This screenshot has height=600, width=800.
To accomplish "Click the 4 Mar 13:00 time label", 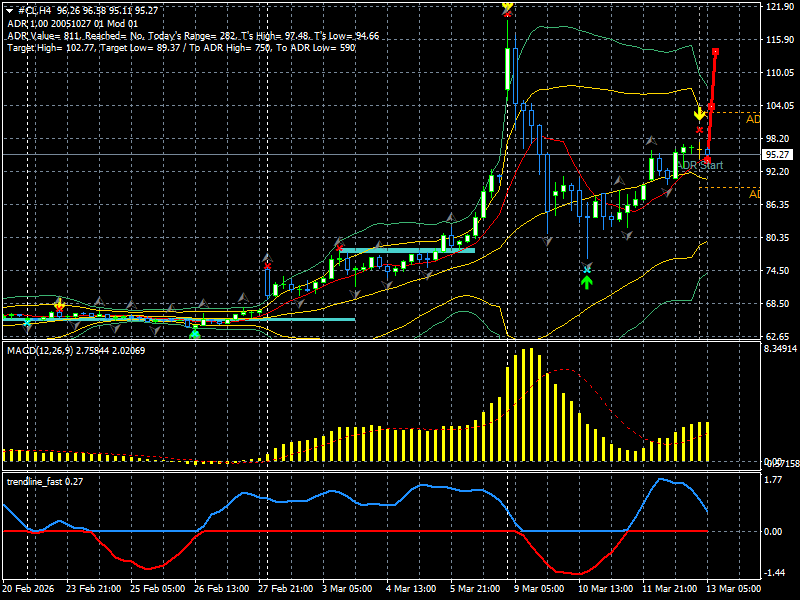I will (411, 588).
